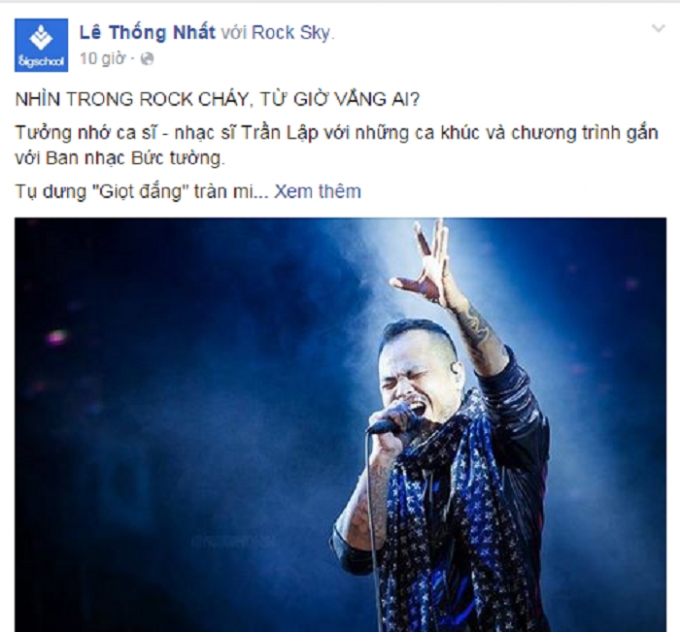
Task: Expand the post options chevron menu
Action: tap(659, 29)
